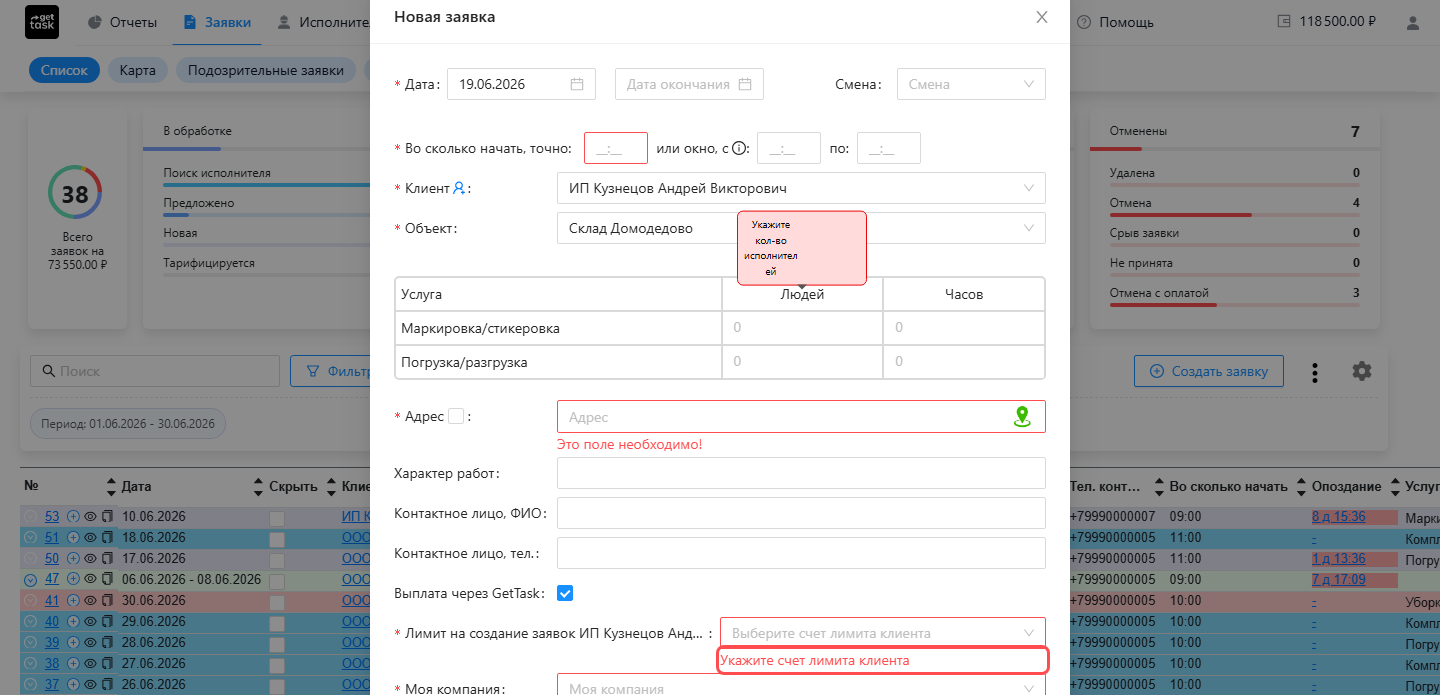The image size is (1440, 695).
Task: Tick the checkbox next to Адрес label
Action: [x=456, y=417]
